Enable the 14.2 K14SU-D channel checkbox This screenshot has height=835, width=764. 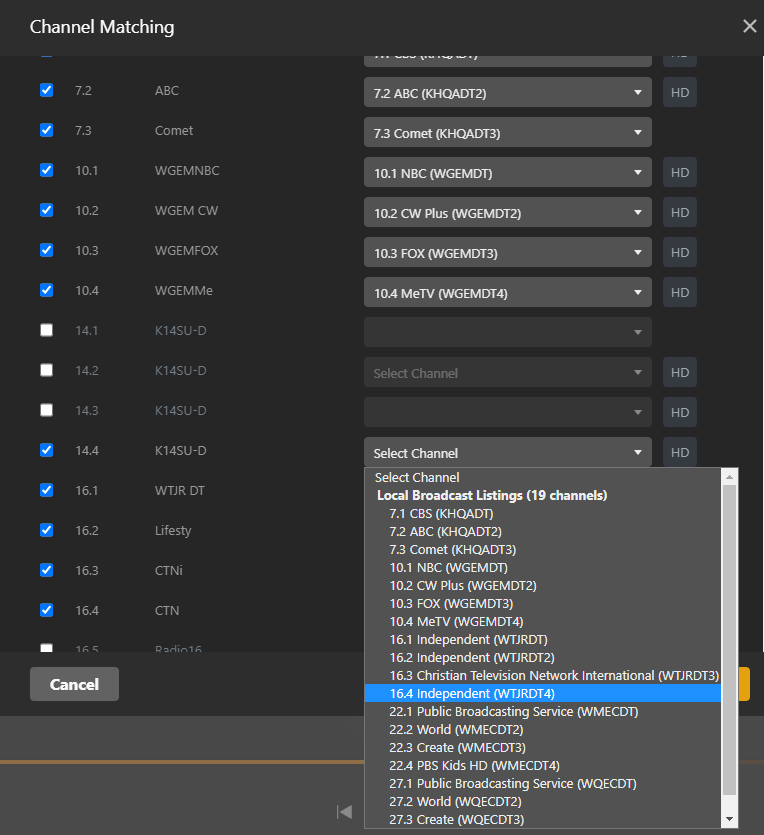tap(47, 370)
